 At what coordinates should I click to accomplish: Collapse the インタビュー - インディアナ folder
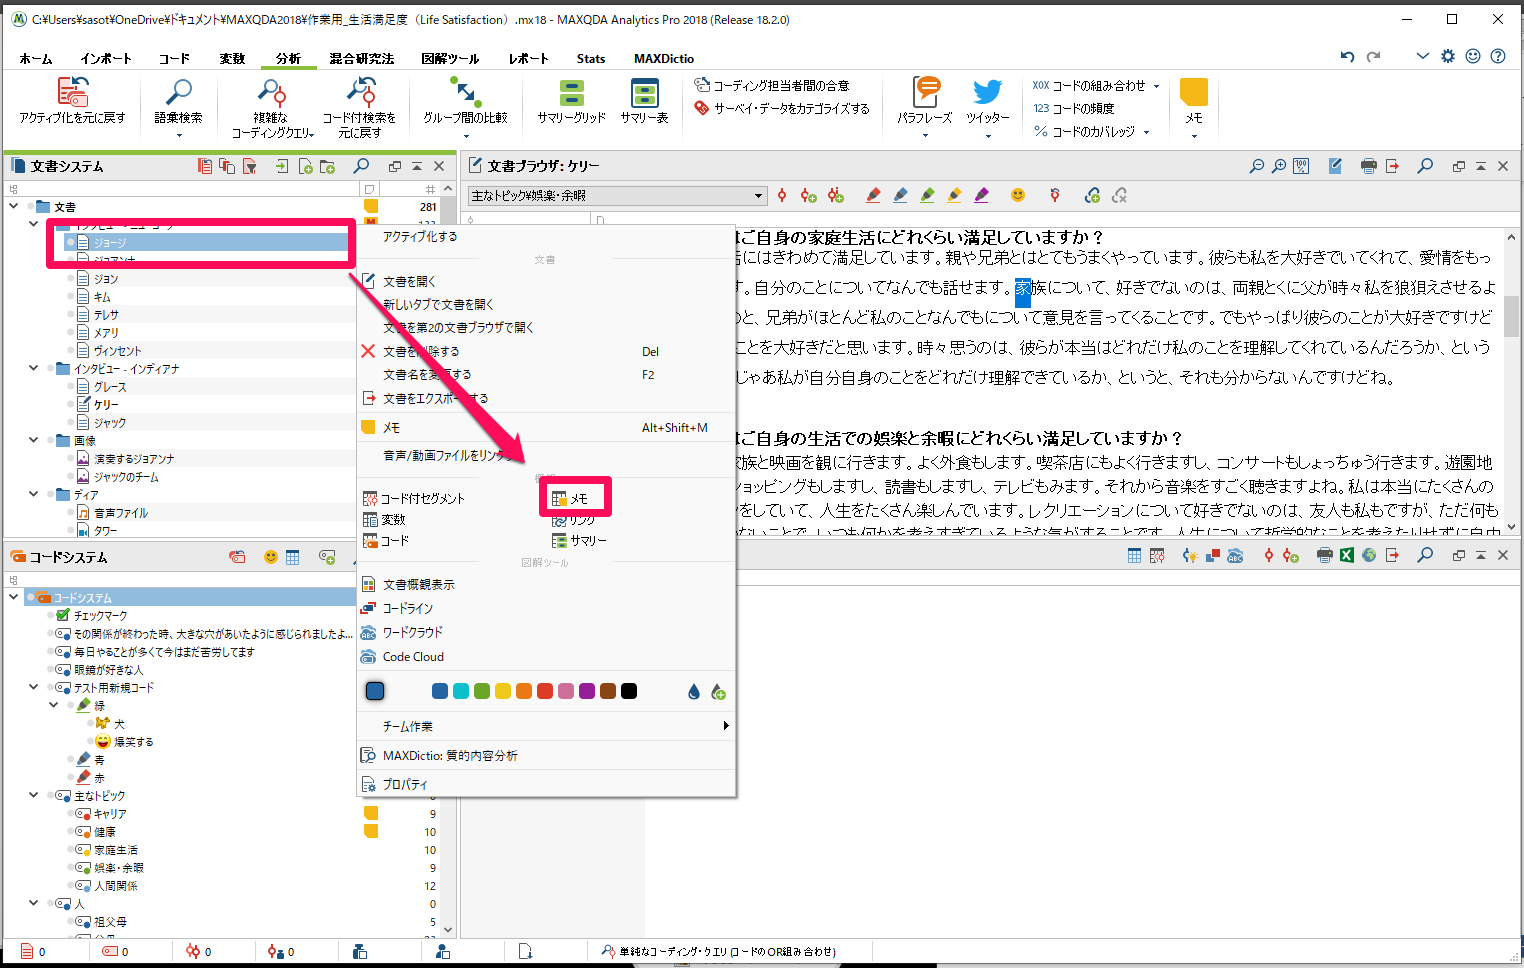coord(34,369)
